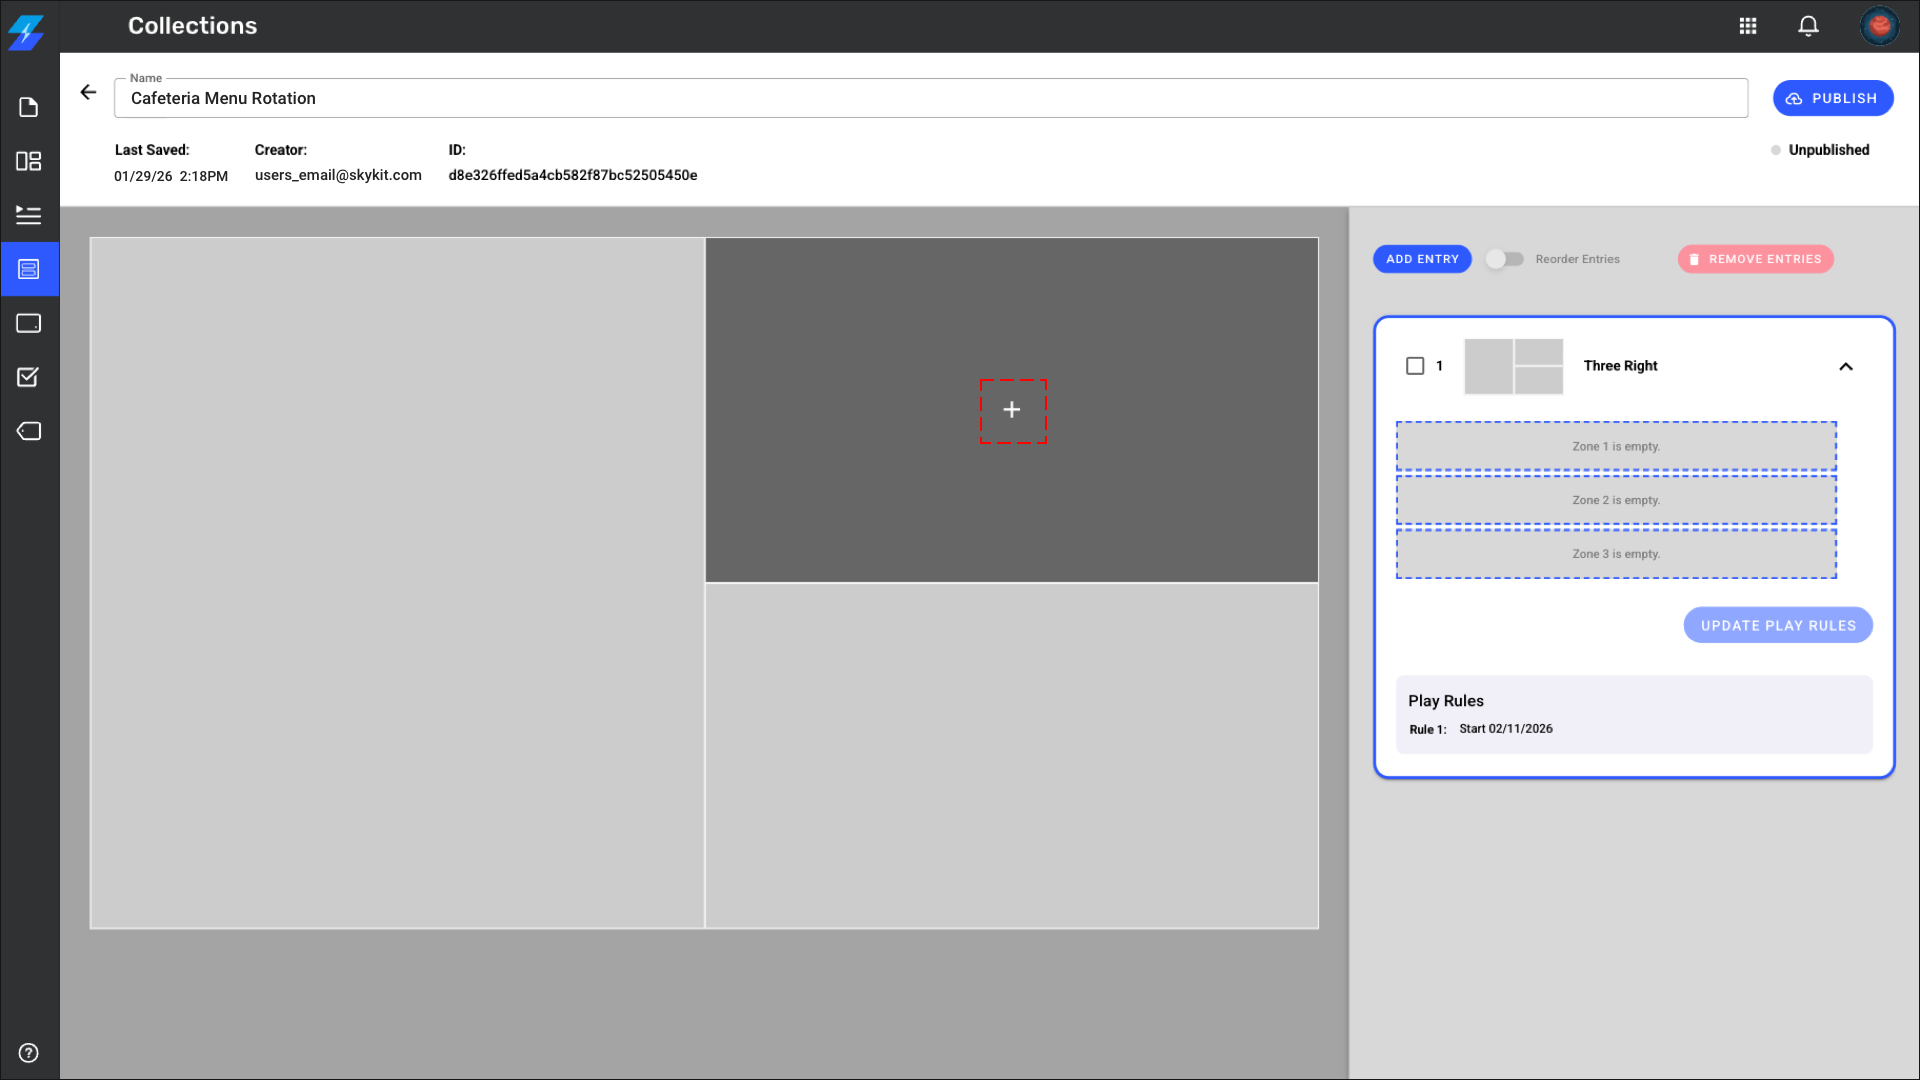The image size is (1920, 1080).
Task: Open the apps grid menu
Action: pyautogui.click(x=1748, y=26)
